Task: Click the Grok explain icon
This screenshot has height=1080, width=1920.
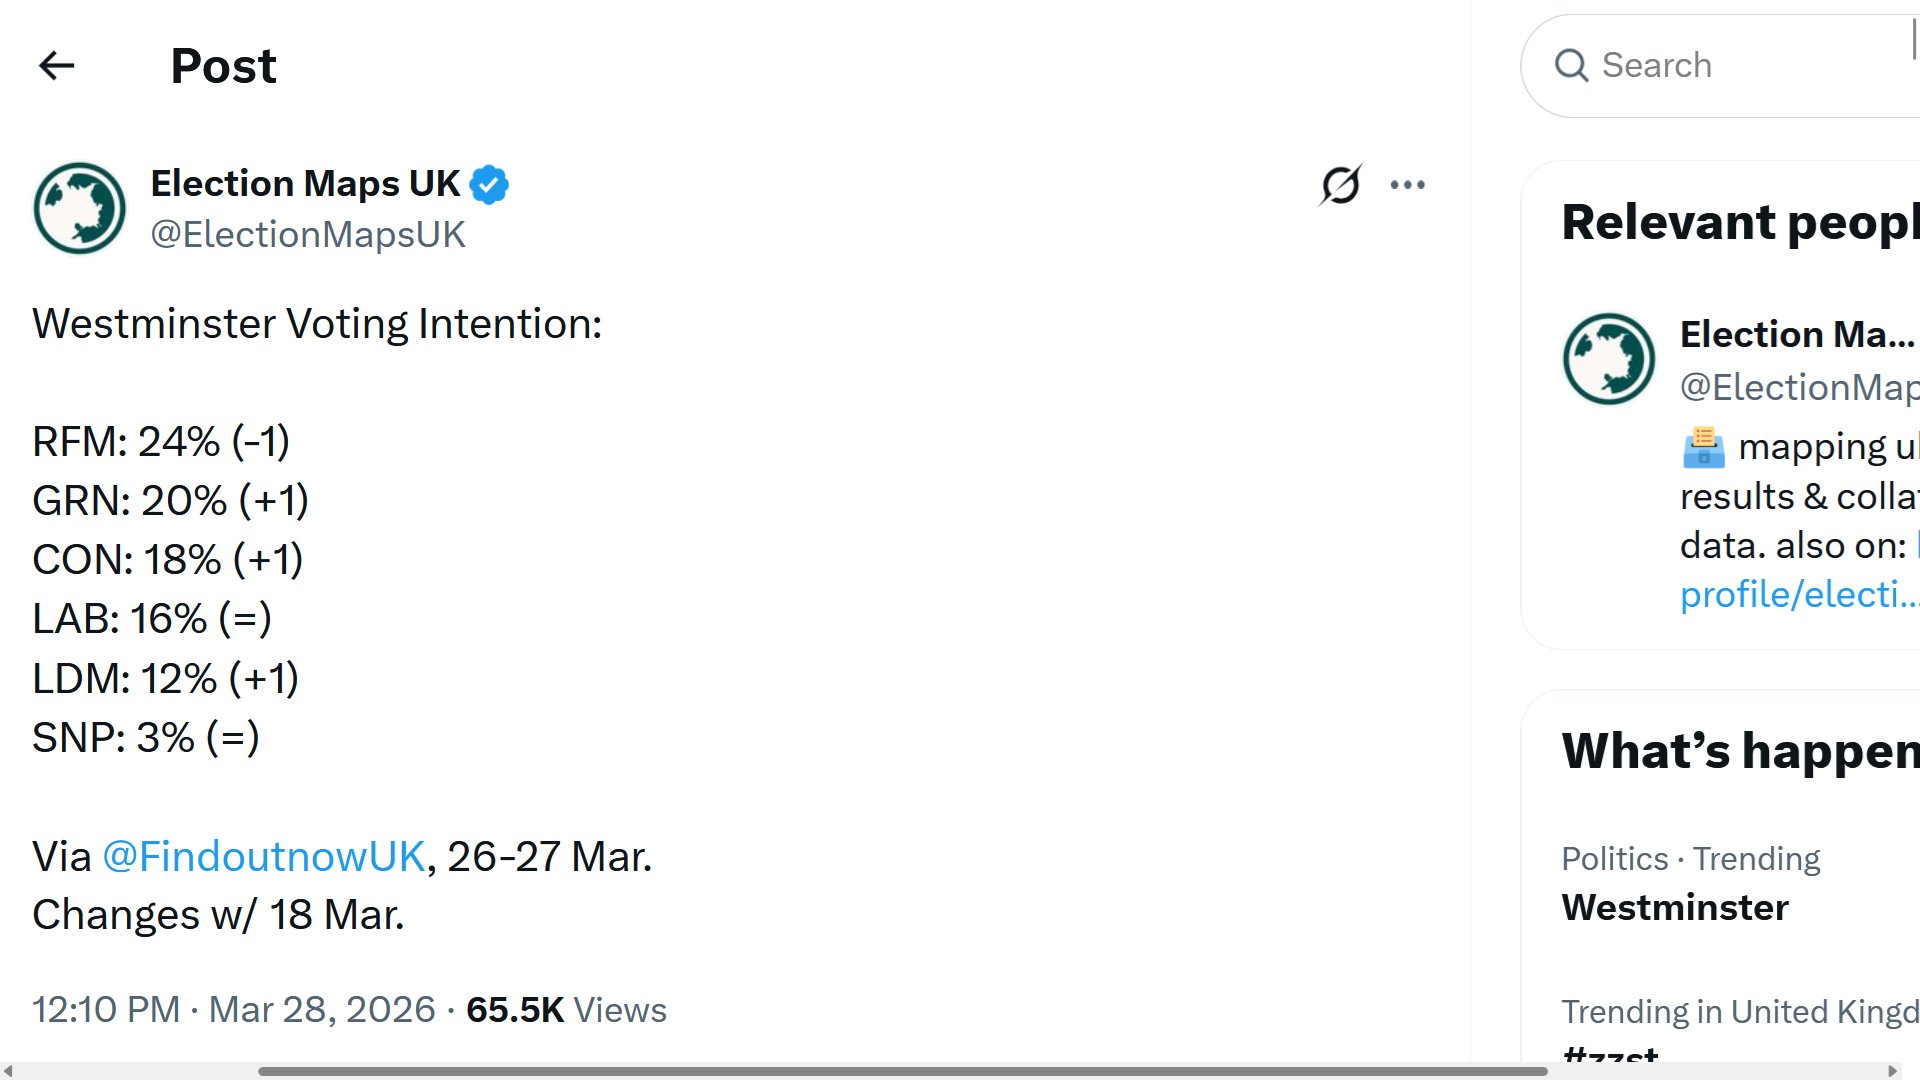Action: click(1340, 184)
